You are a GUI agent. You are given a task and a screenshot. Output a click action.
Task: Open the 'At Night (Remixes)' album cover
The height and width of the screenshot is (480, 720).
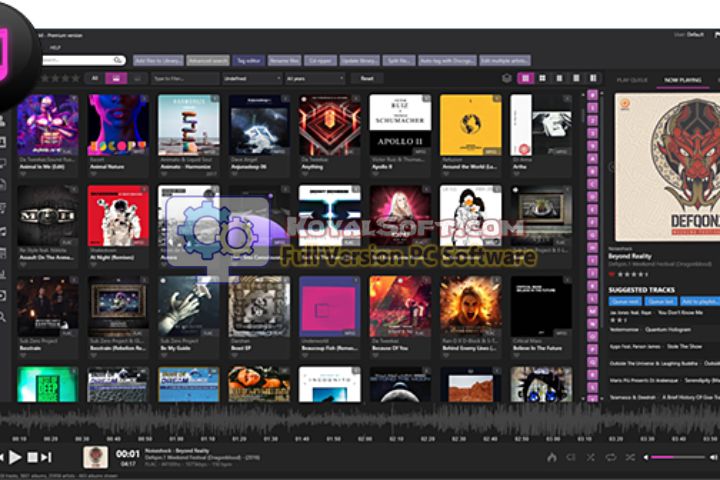tap(118, 216)
